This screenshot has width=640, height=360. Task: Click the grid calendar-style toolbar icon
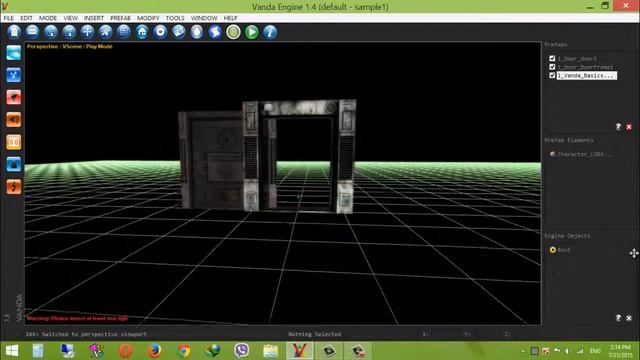124,32
